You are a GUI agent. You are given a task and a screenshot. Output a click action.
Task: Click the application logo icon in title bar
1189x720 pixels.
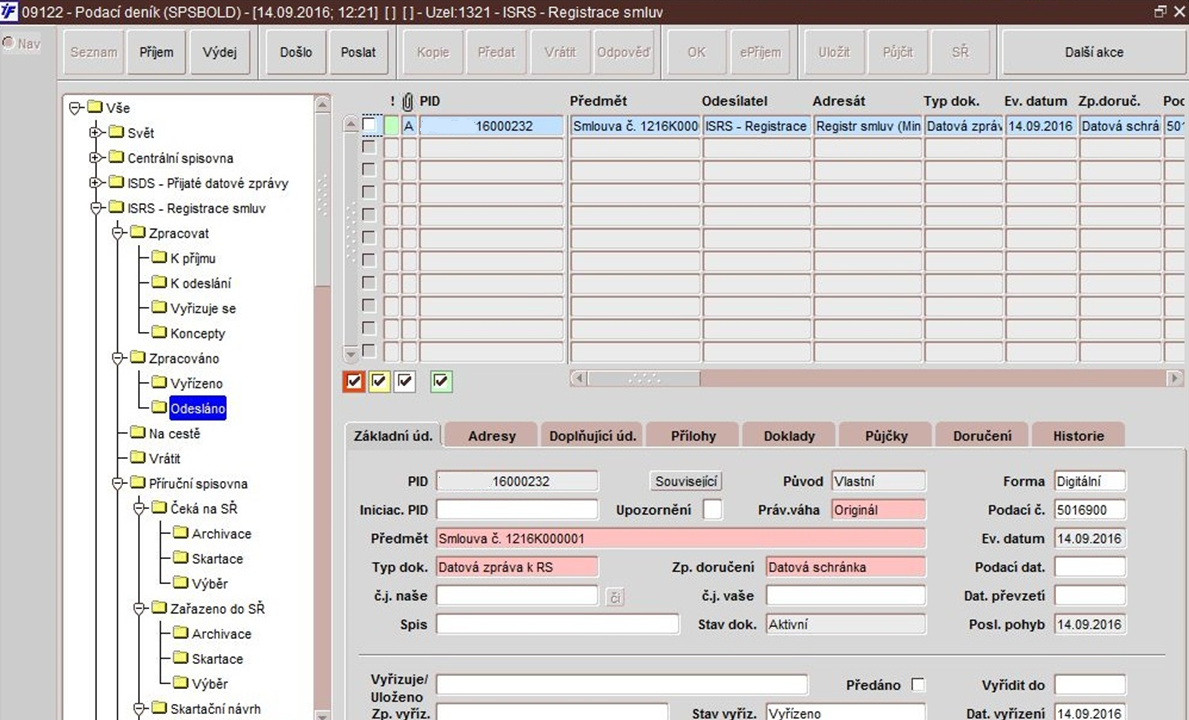[x=9, y=11]
